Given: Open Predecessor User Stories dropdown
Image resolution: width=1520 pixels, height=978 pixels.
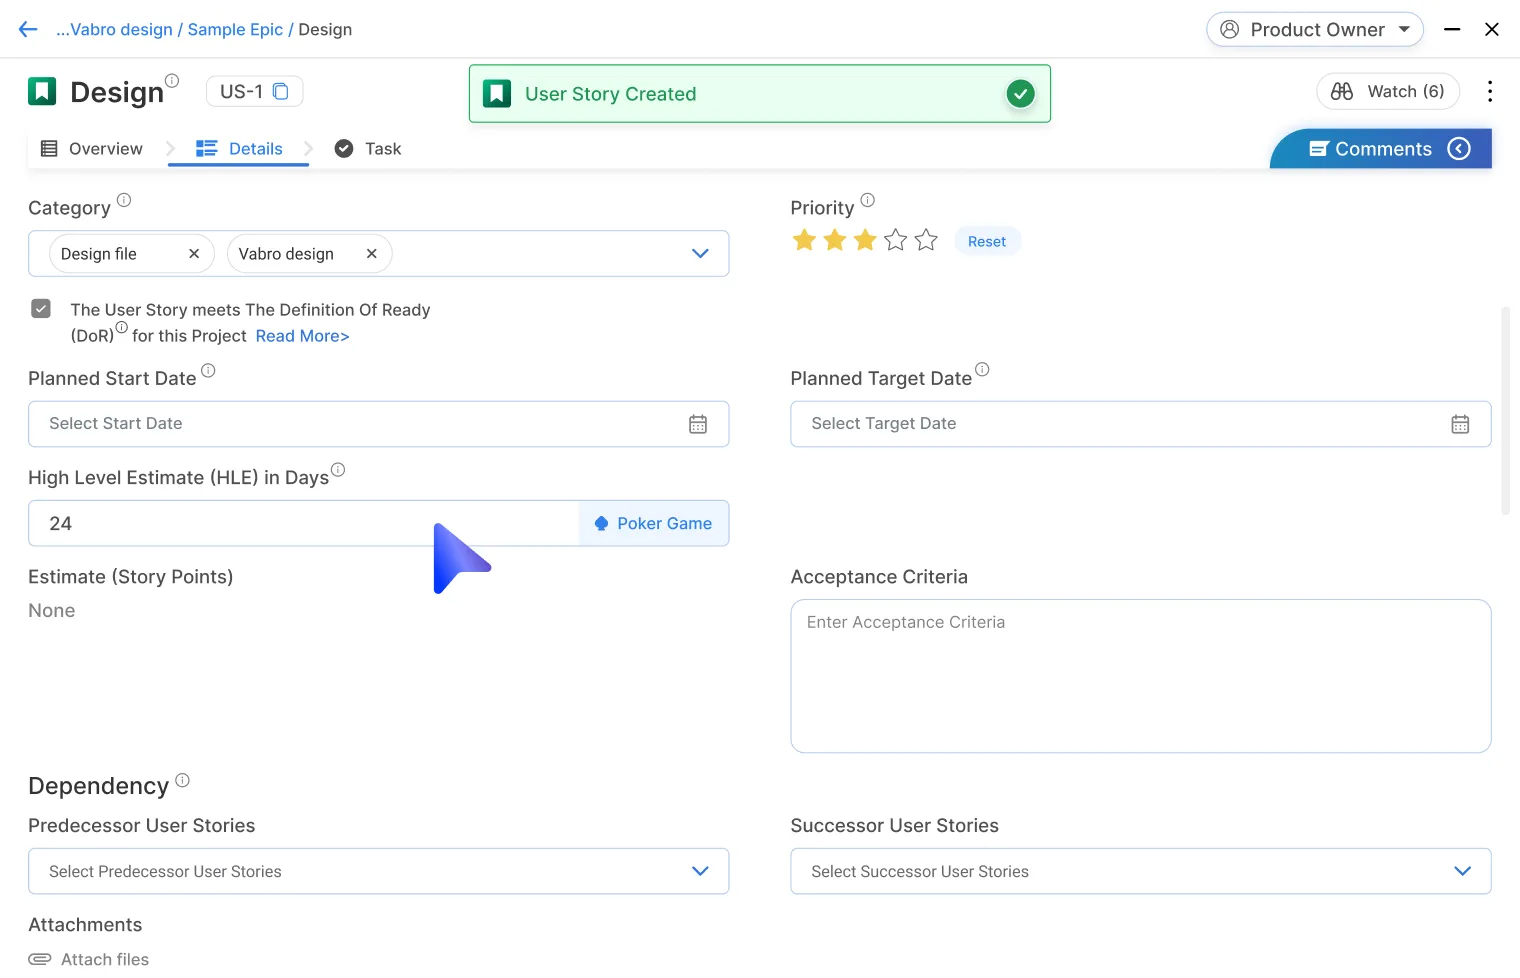Looking at the screenshot, I should [x=700, y=871].
